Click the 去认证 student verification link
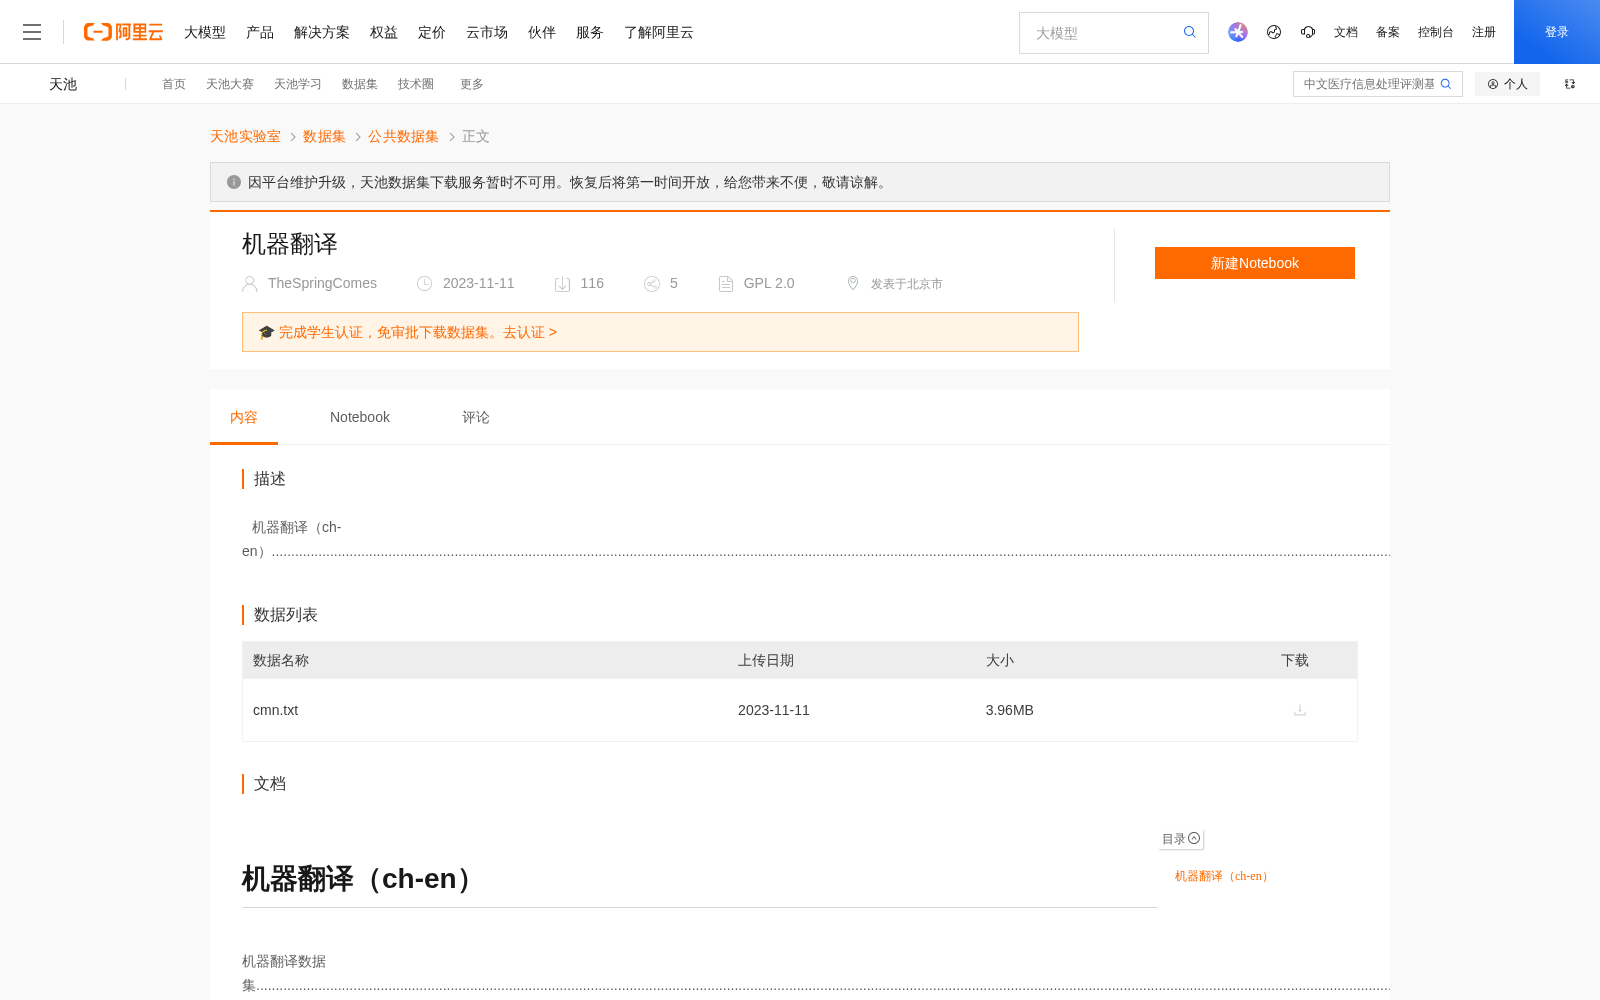Viewport: 1600px width, 1000px height. [x=530, y=332]
